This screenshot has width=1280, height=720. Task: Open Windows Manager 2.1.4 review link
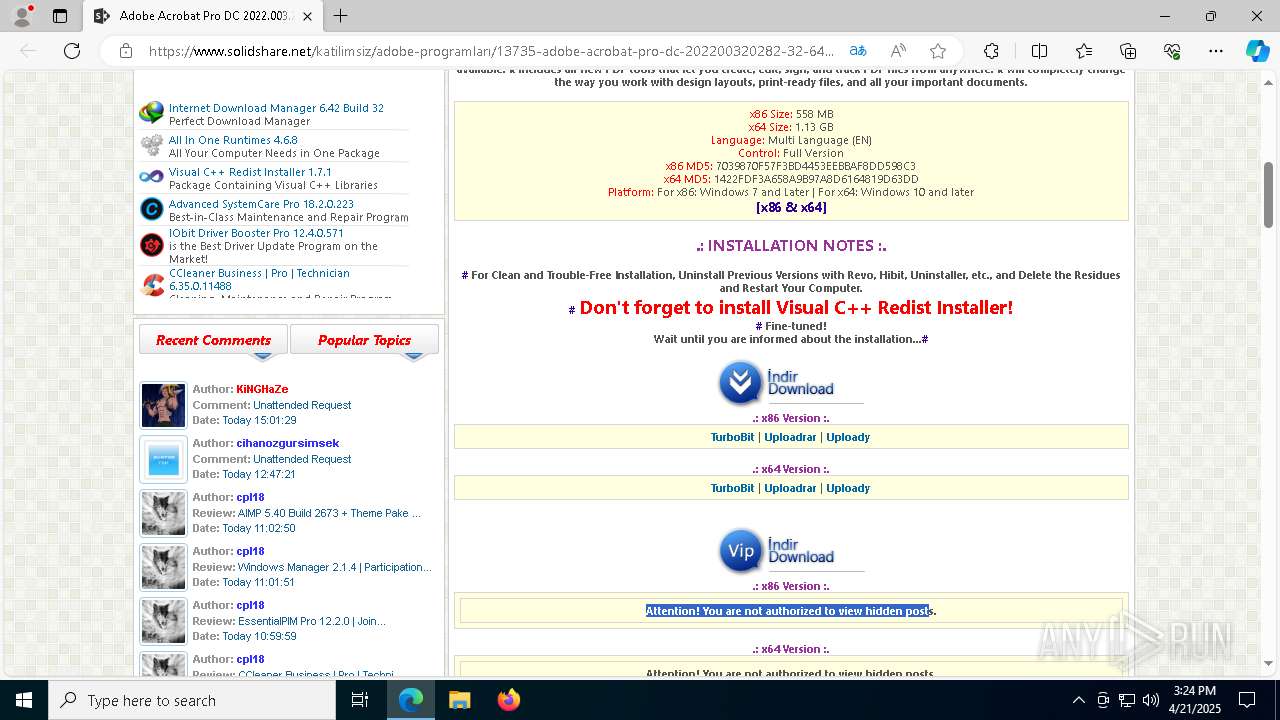click(x=334, y=567)
